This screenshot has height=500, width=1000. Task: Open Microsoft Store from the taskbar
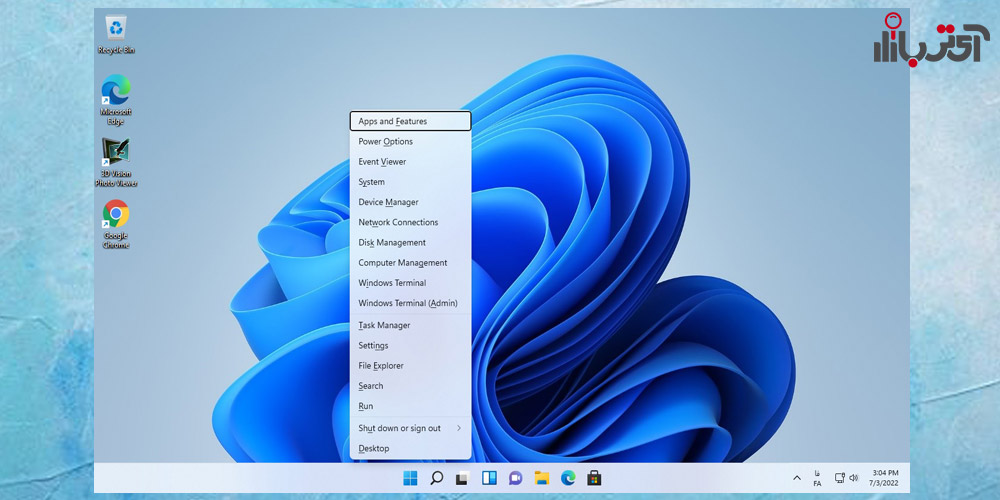point(594,478)
